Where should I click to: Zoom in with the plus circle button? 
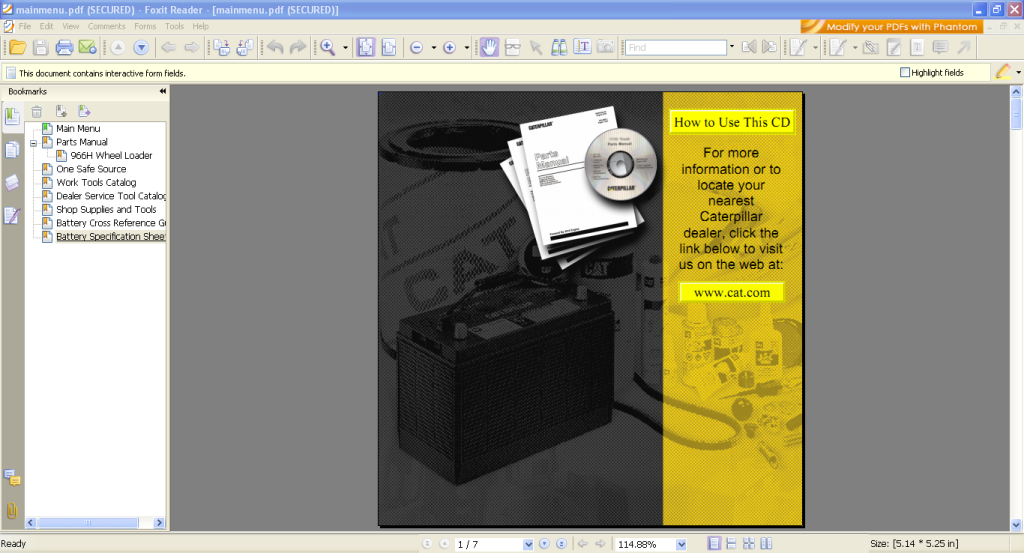449,47
